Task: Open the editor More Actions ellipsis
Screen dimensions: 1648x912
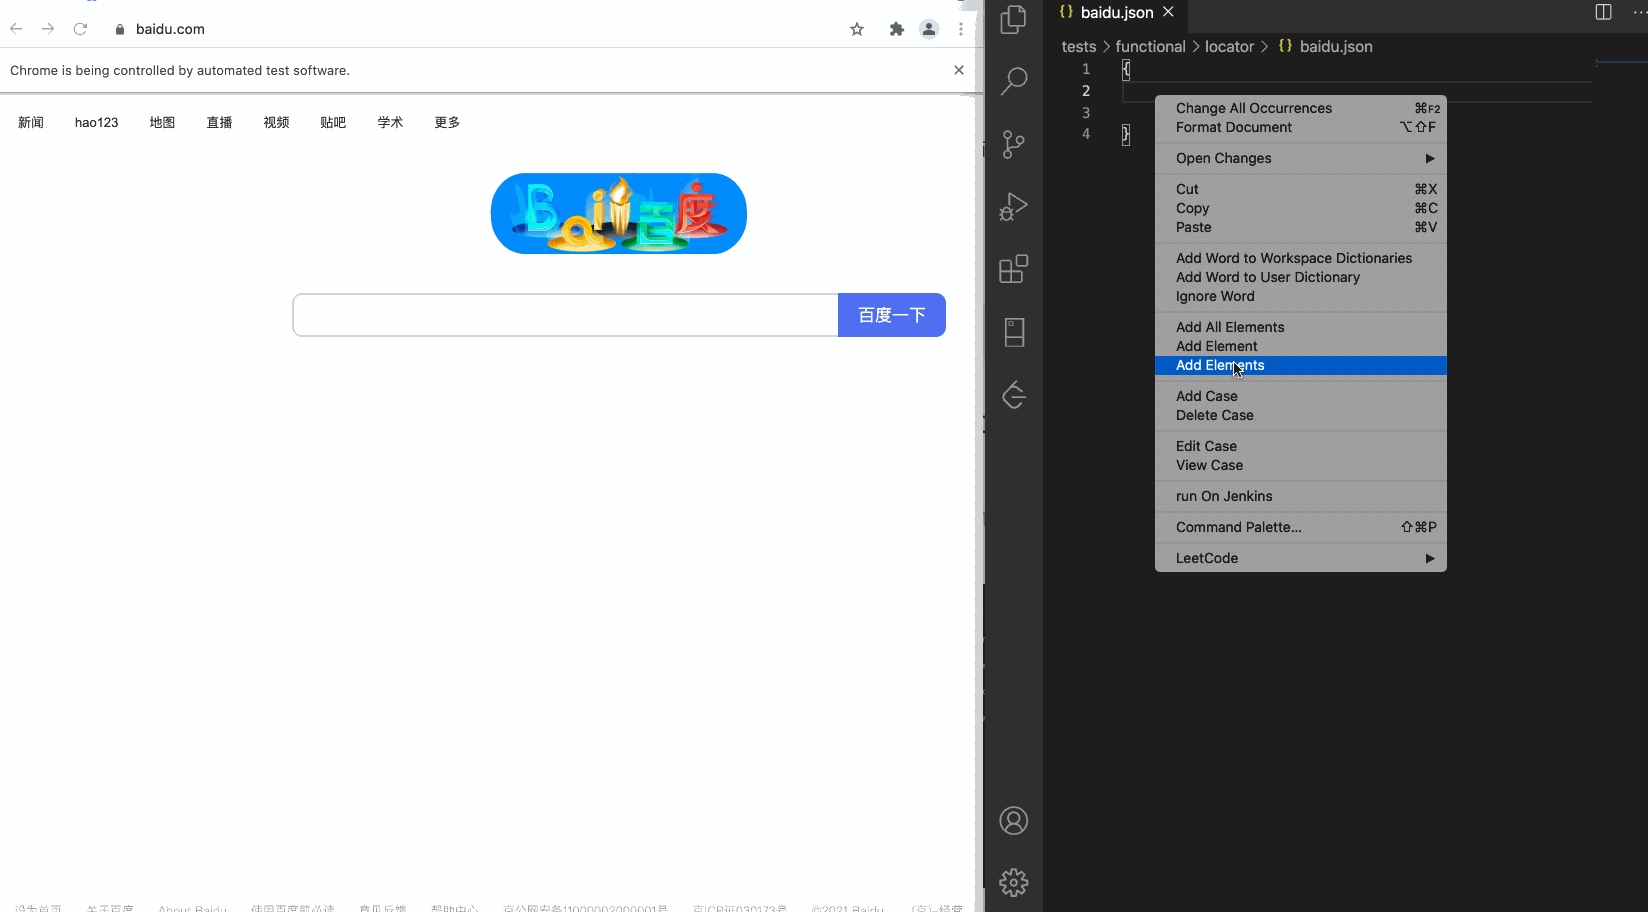Action: click(1639, 12)
